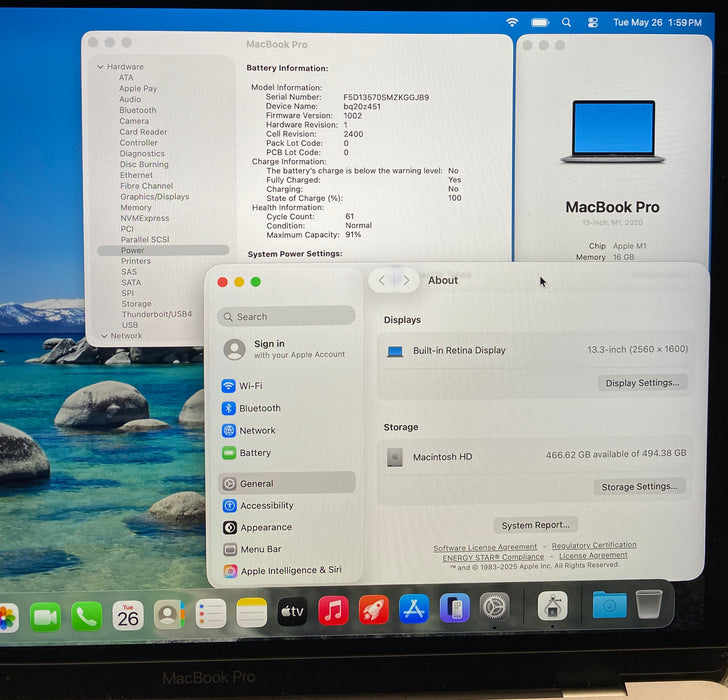
Task: Open System Information icon in the Dock
Action: click(x=552, y=605)
